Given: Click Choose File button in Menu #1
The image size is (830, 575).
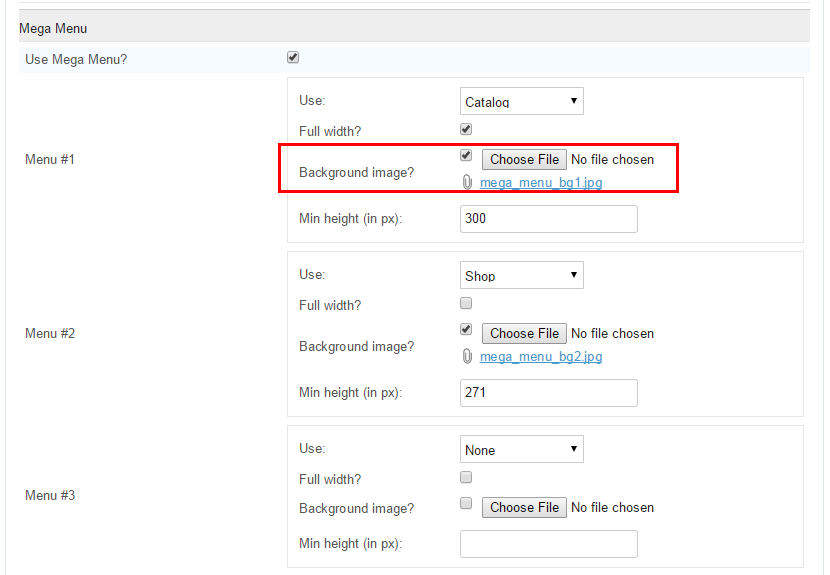Looking at the screenshot, I should click(x=524, y=159).
